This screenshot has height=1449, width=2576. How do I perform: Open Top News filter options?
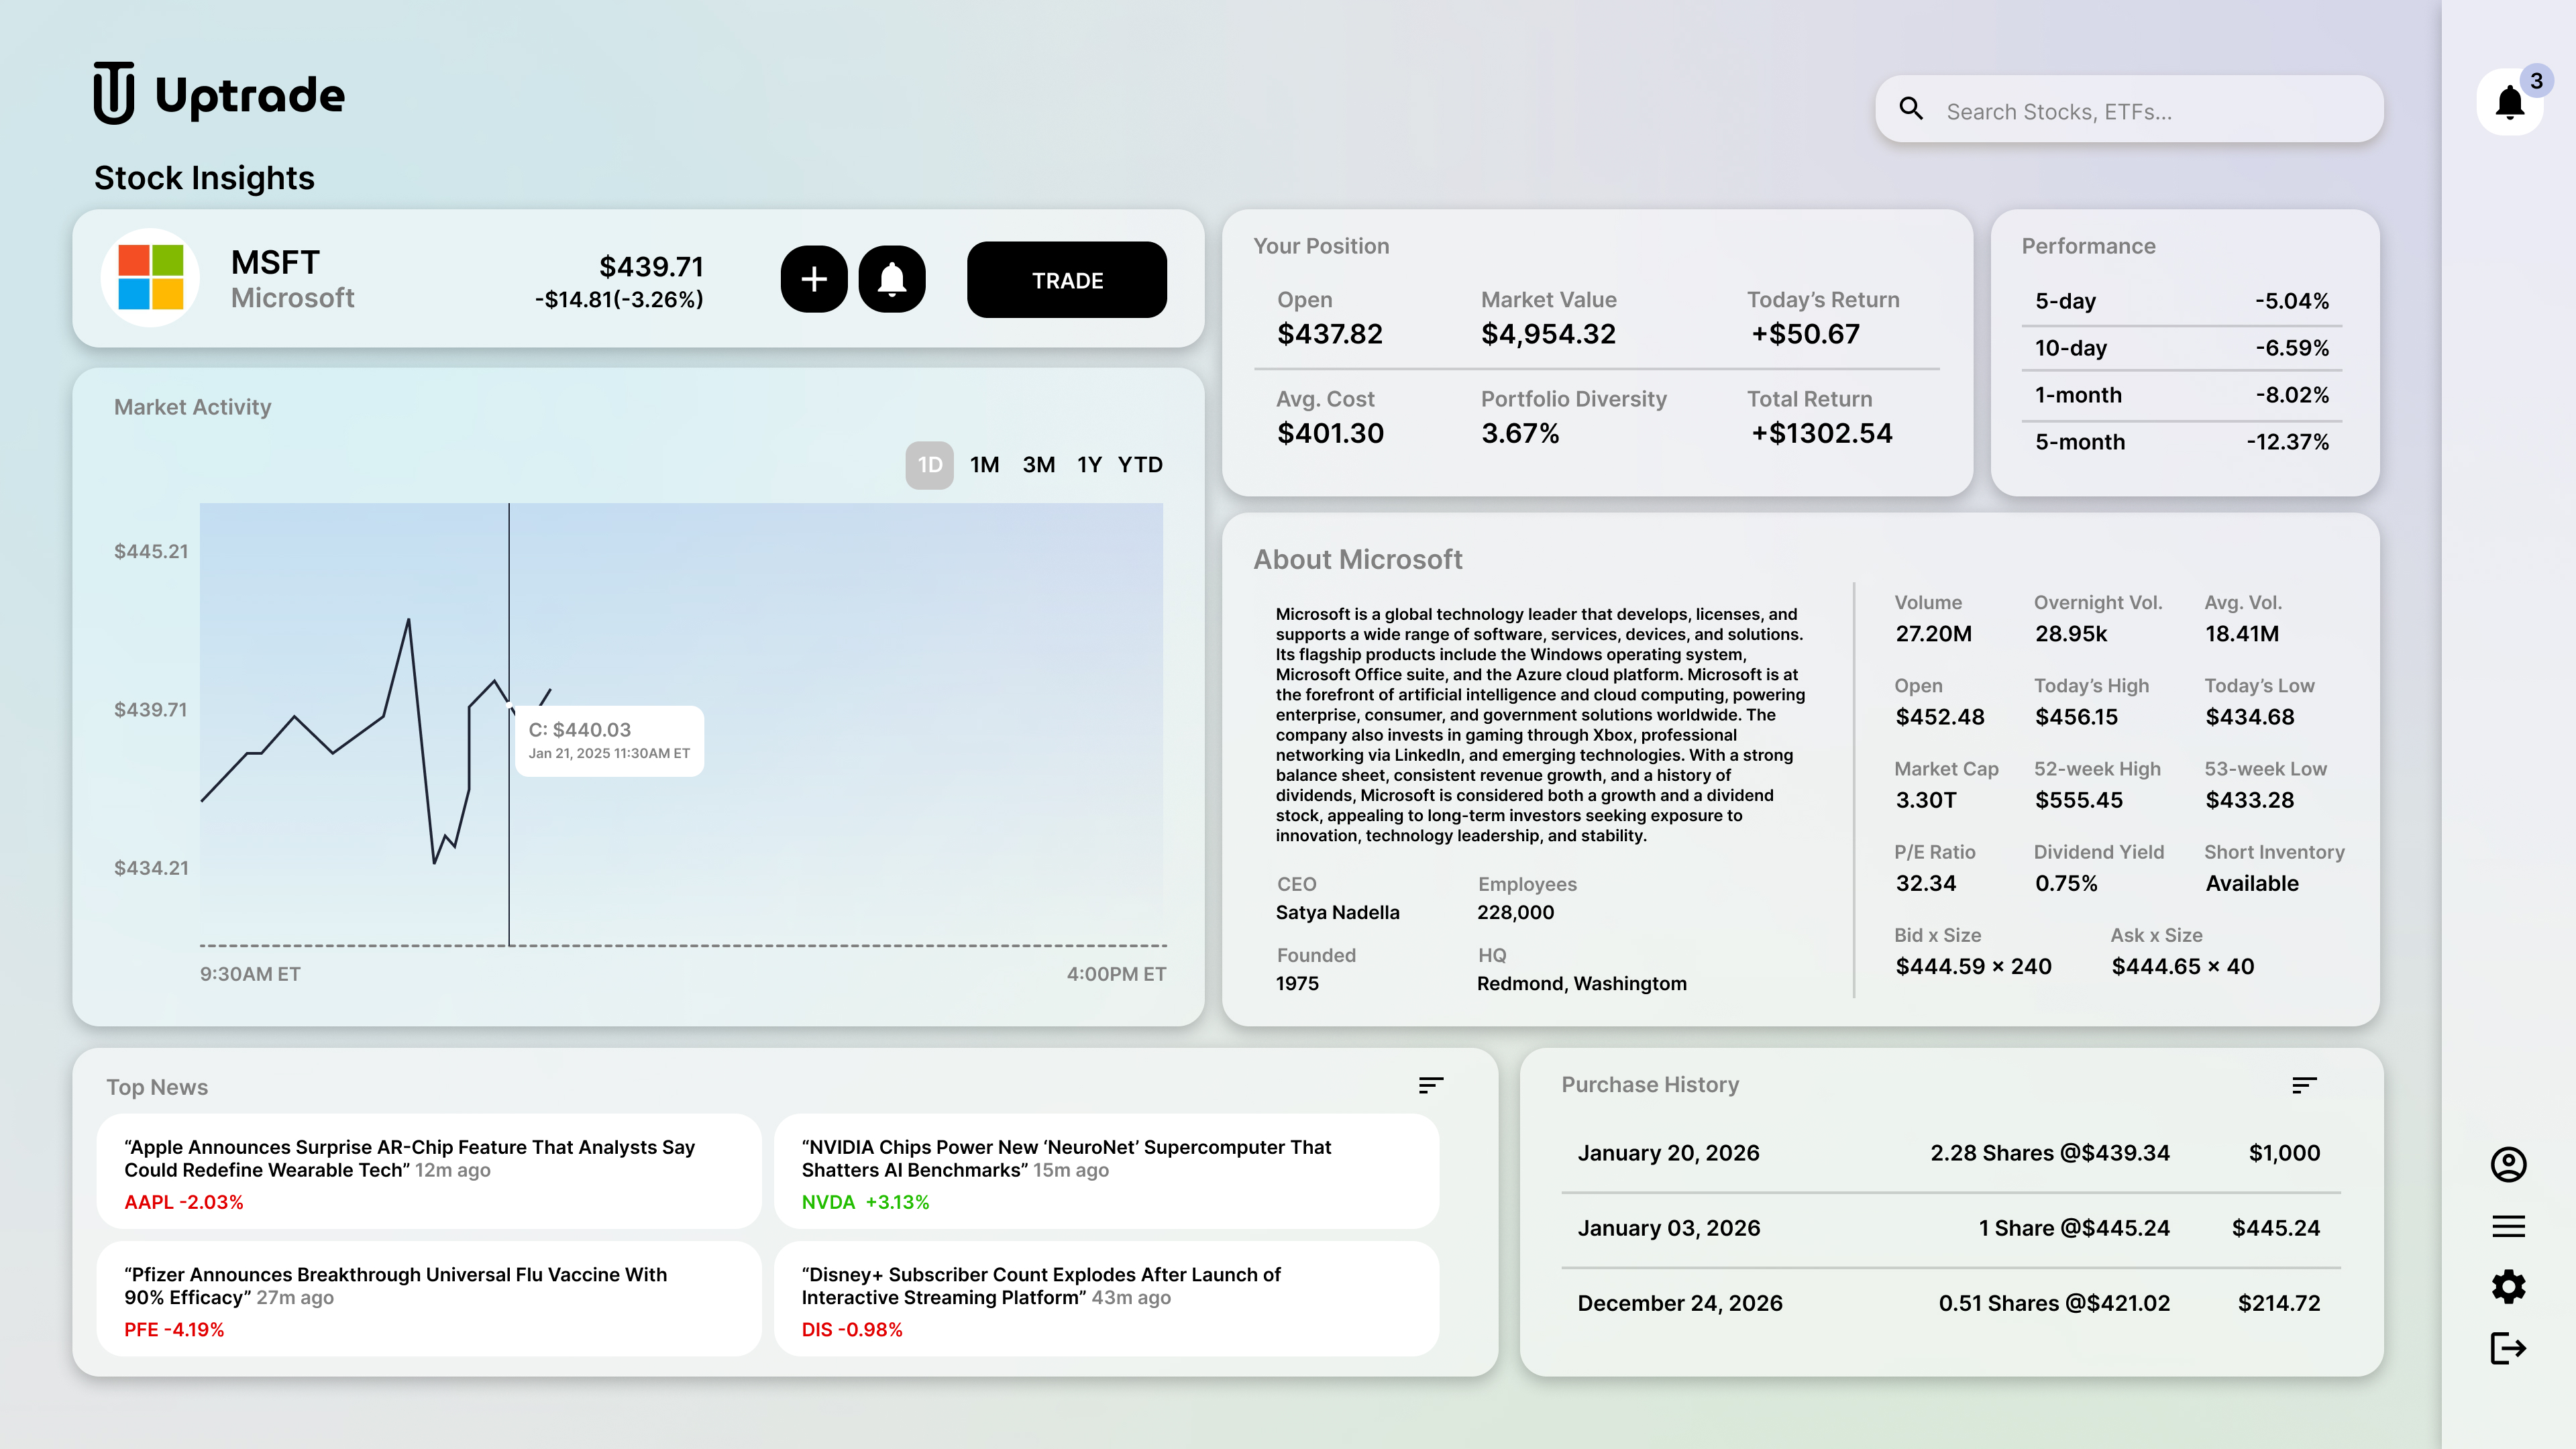tap(1431, 1085)
